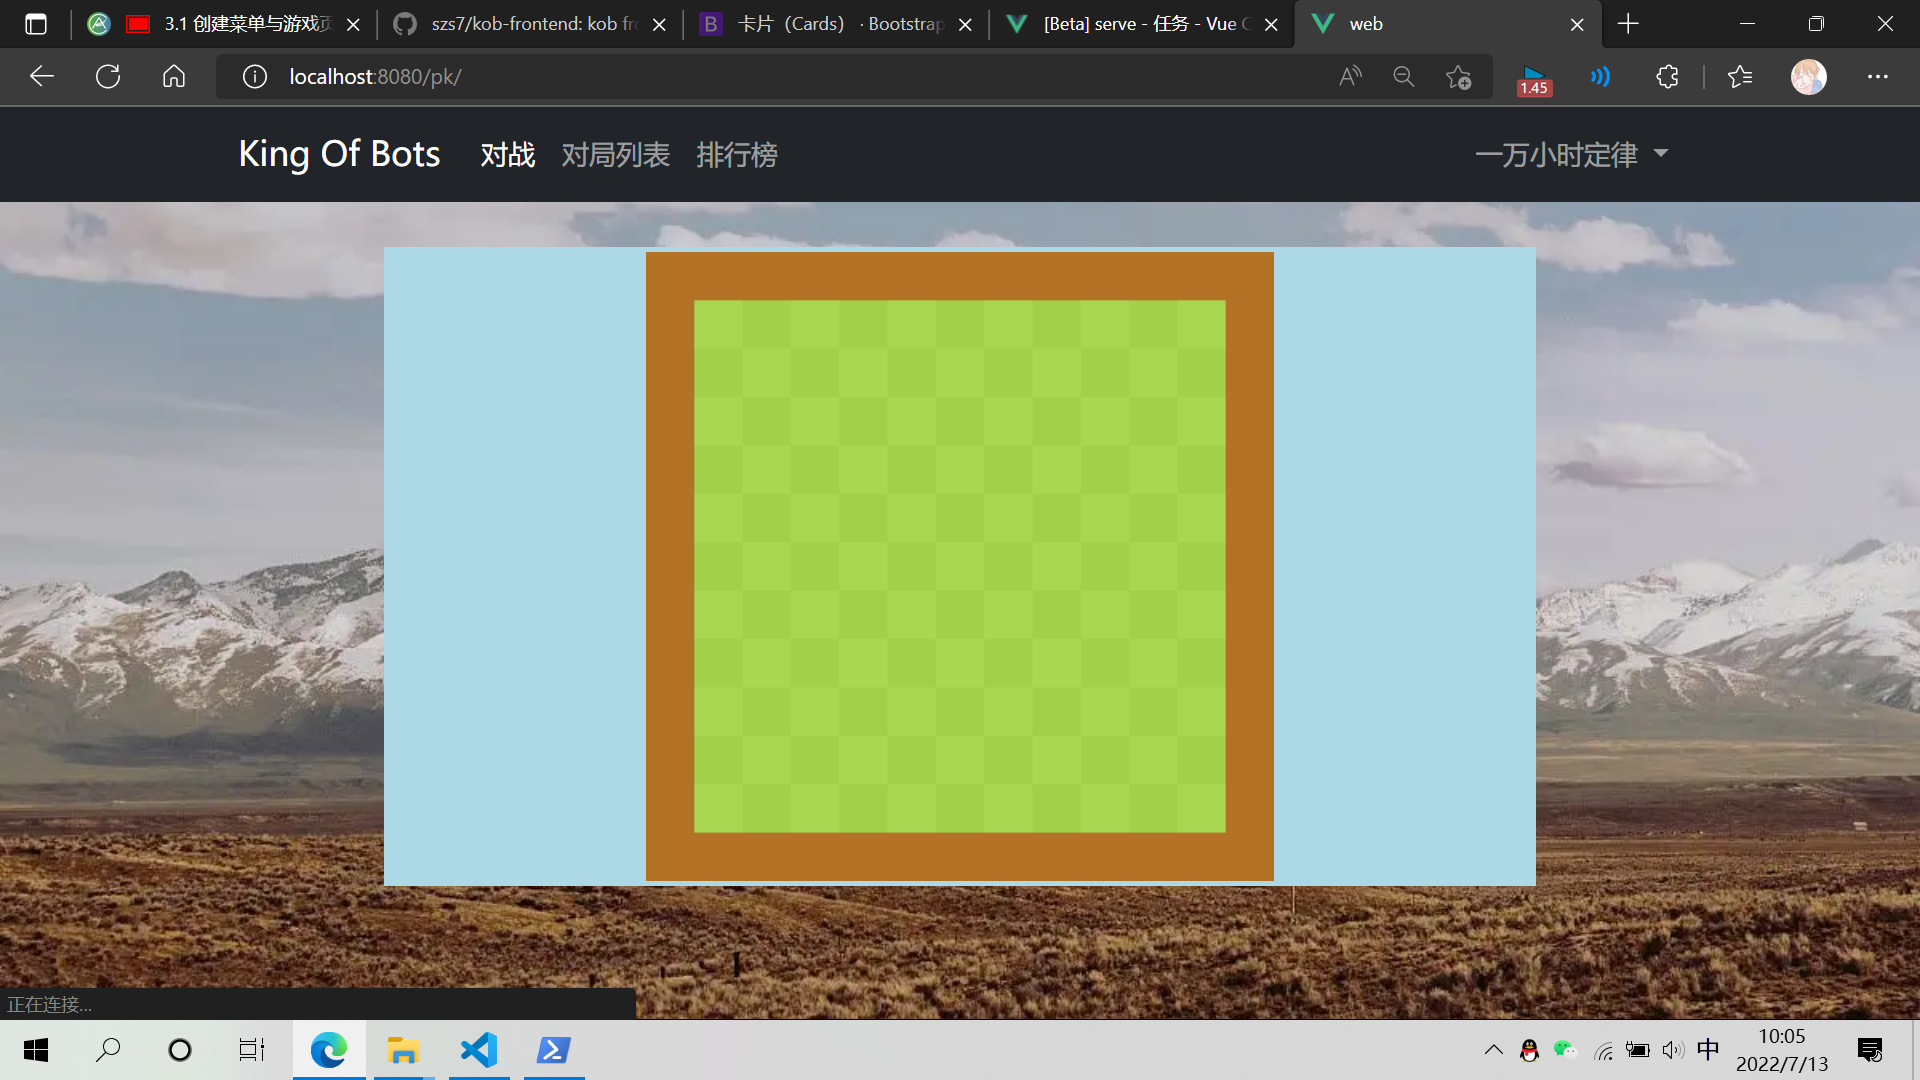Switch to PowerShell on the taskbar

click(x=554, y=1050)
